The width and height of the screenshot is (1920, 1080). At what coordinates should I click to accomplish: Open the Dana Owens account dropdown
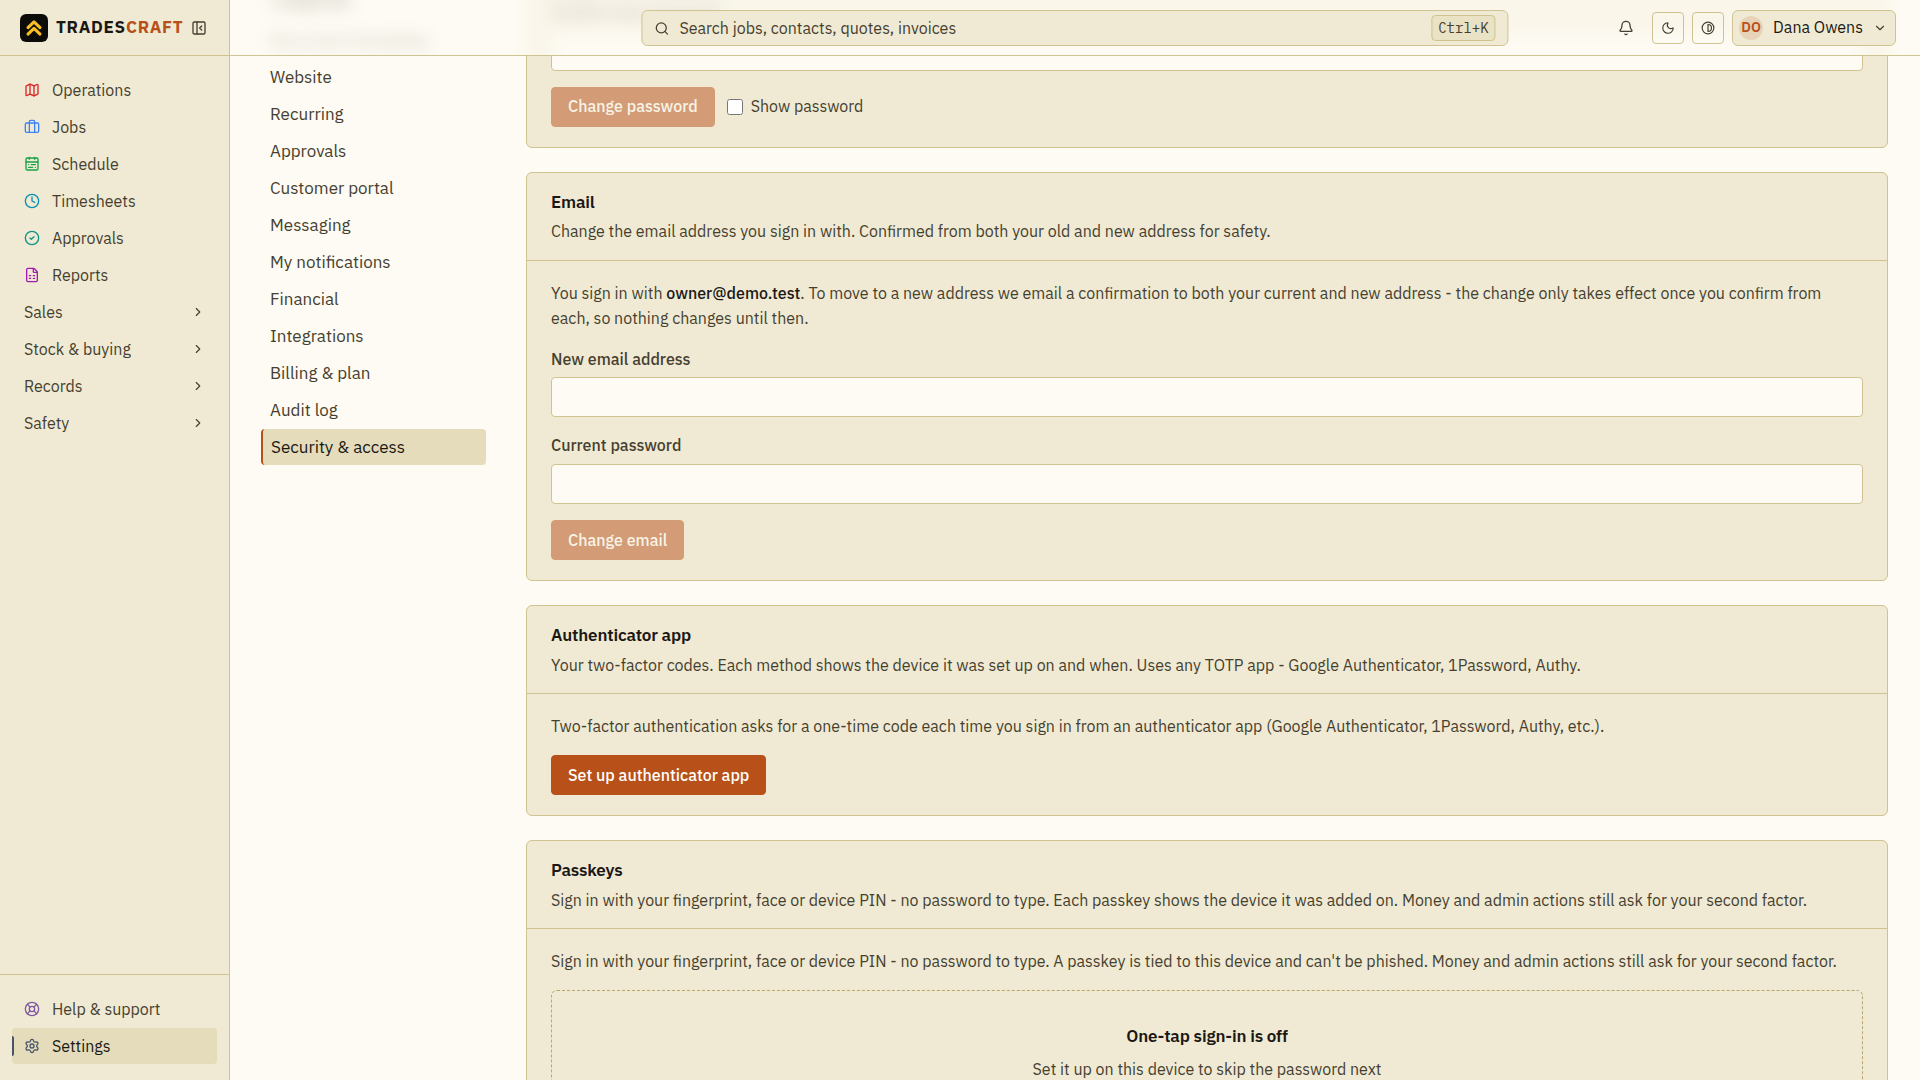(1814, 28)
